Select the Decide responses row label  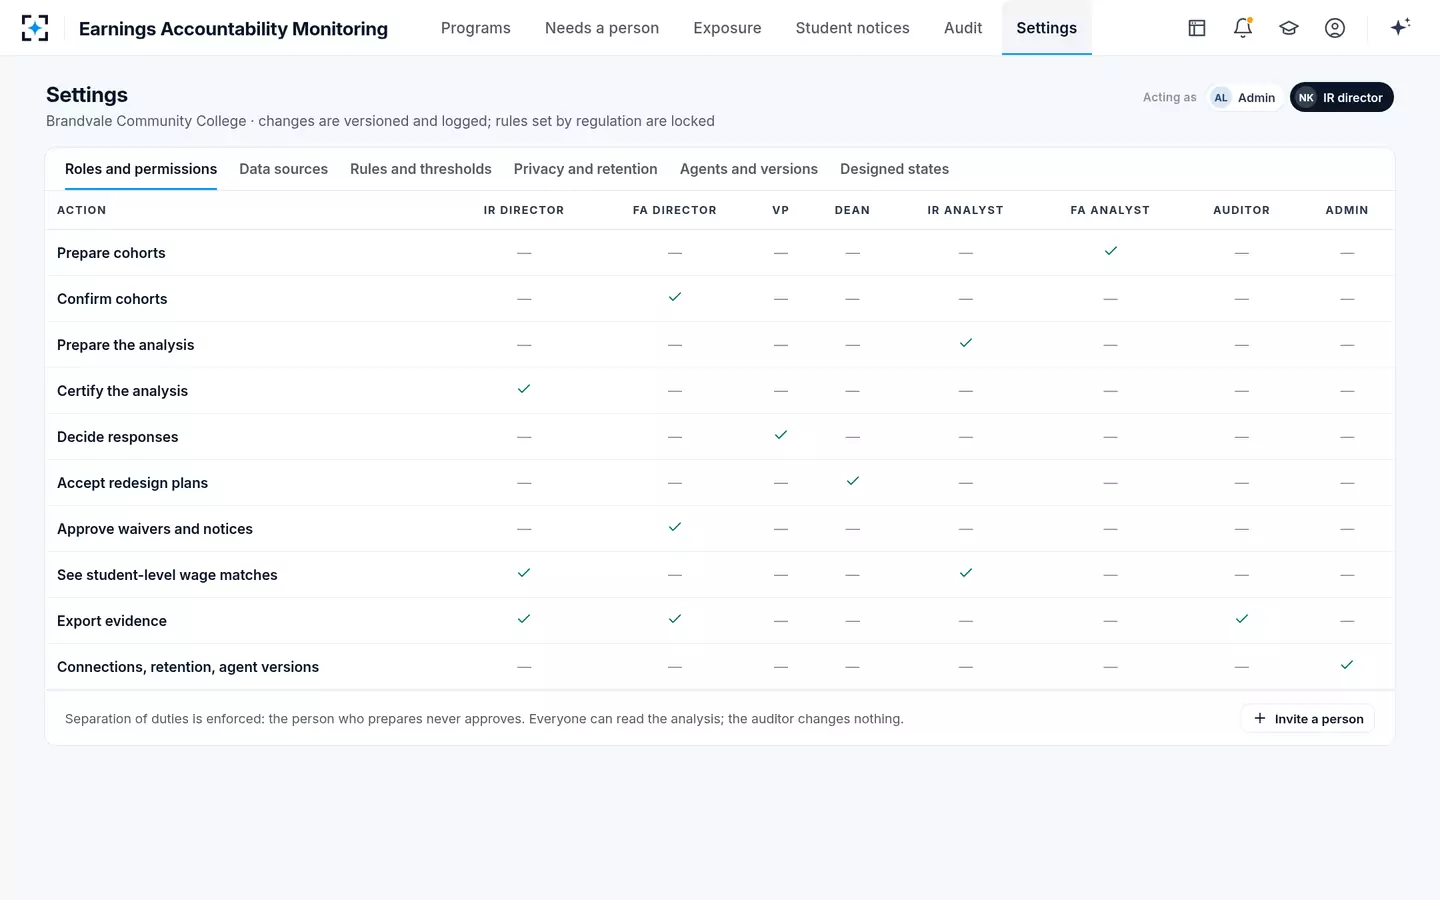(x=118, y=437)
